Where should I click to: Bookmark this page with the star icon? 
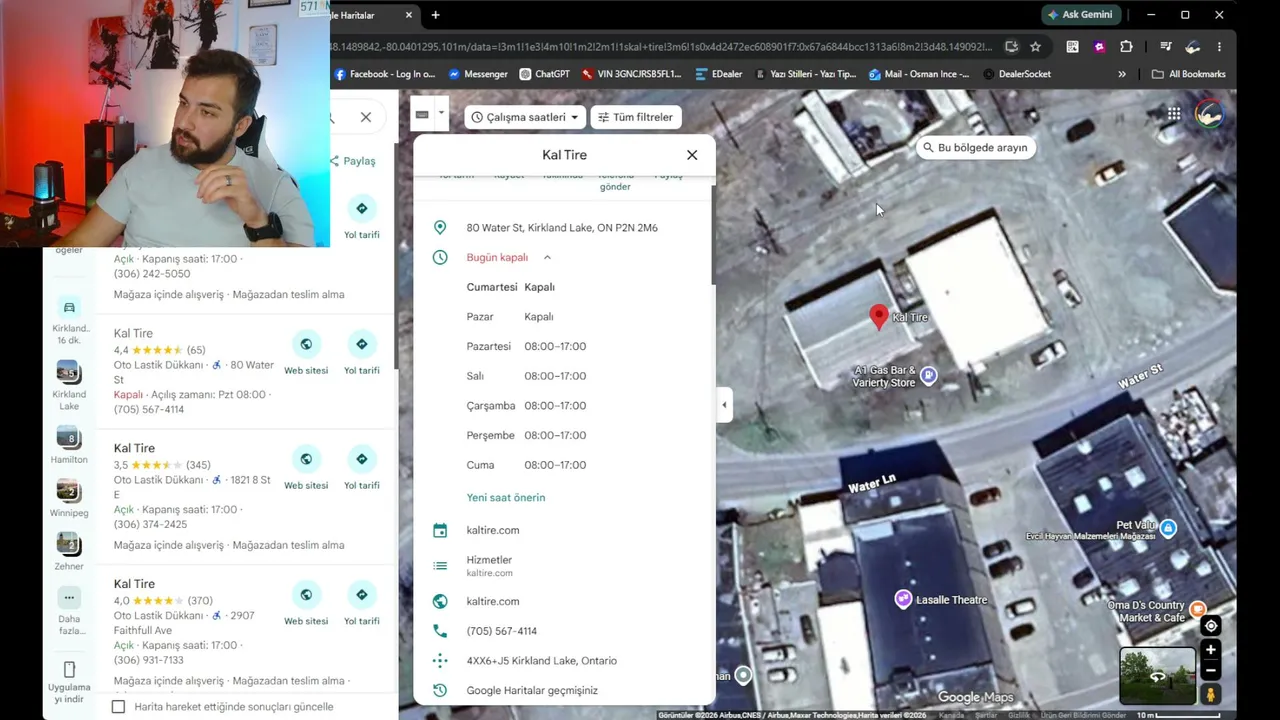1035,47
